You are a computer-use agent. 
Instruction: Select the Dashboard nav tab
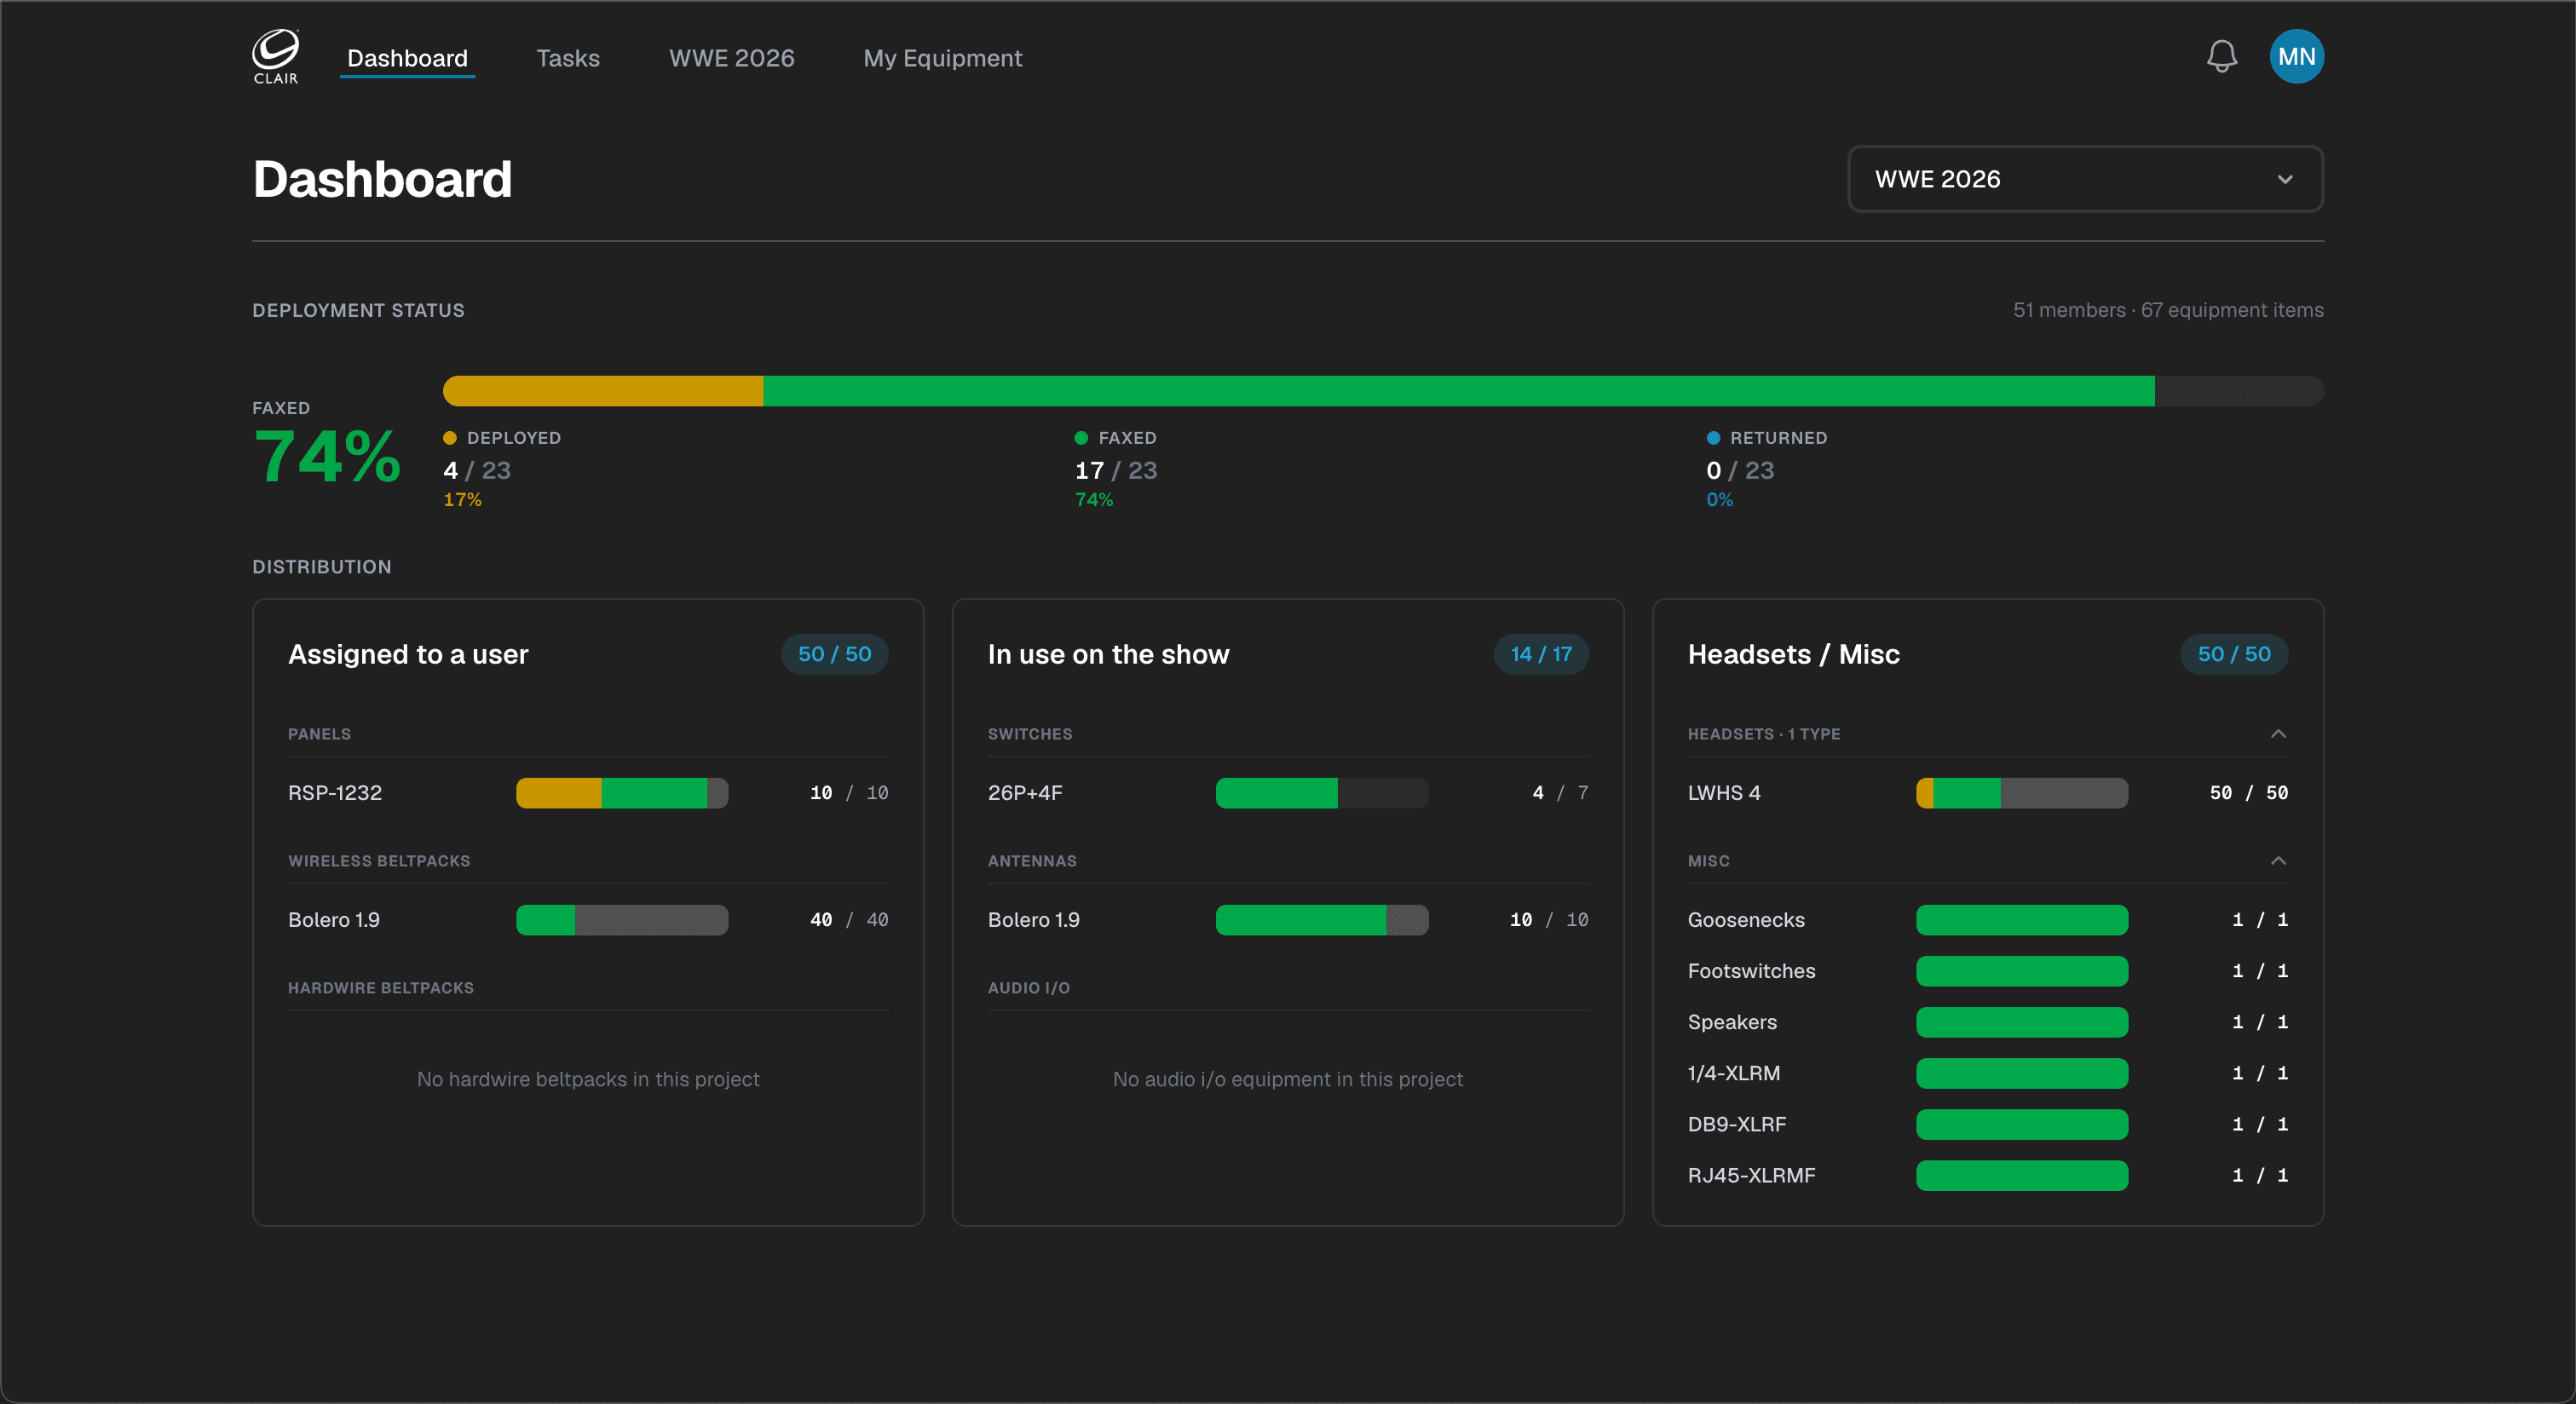point(407,58)
